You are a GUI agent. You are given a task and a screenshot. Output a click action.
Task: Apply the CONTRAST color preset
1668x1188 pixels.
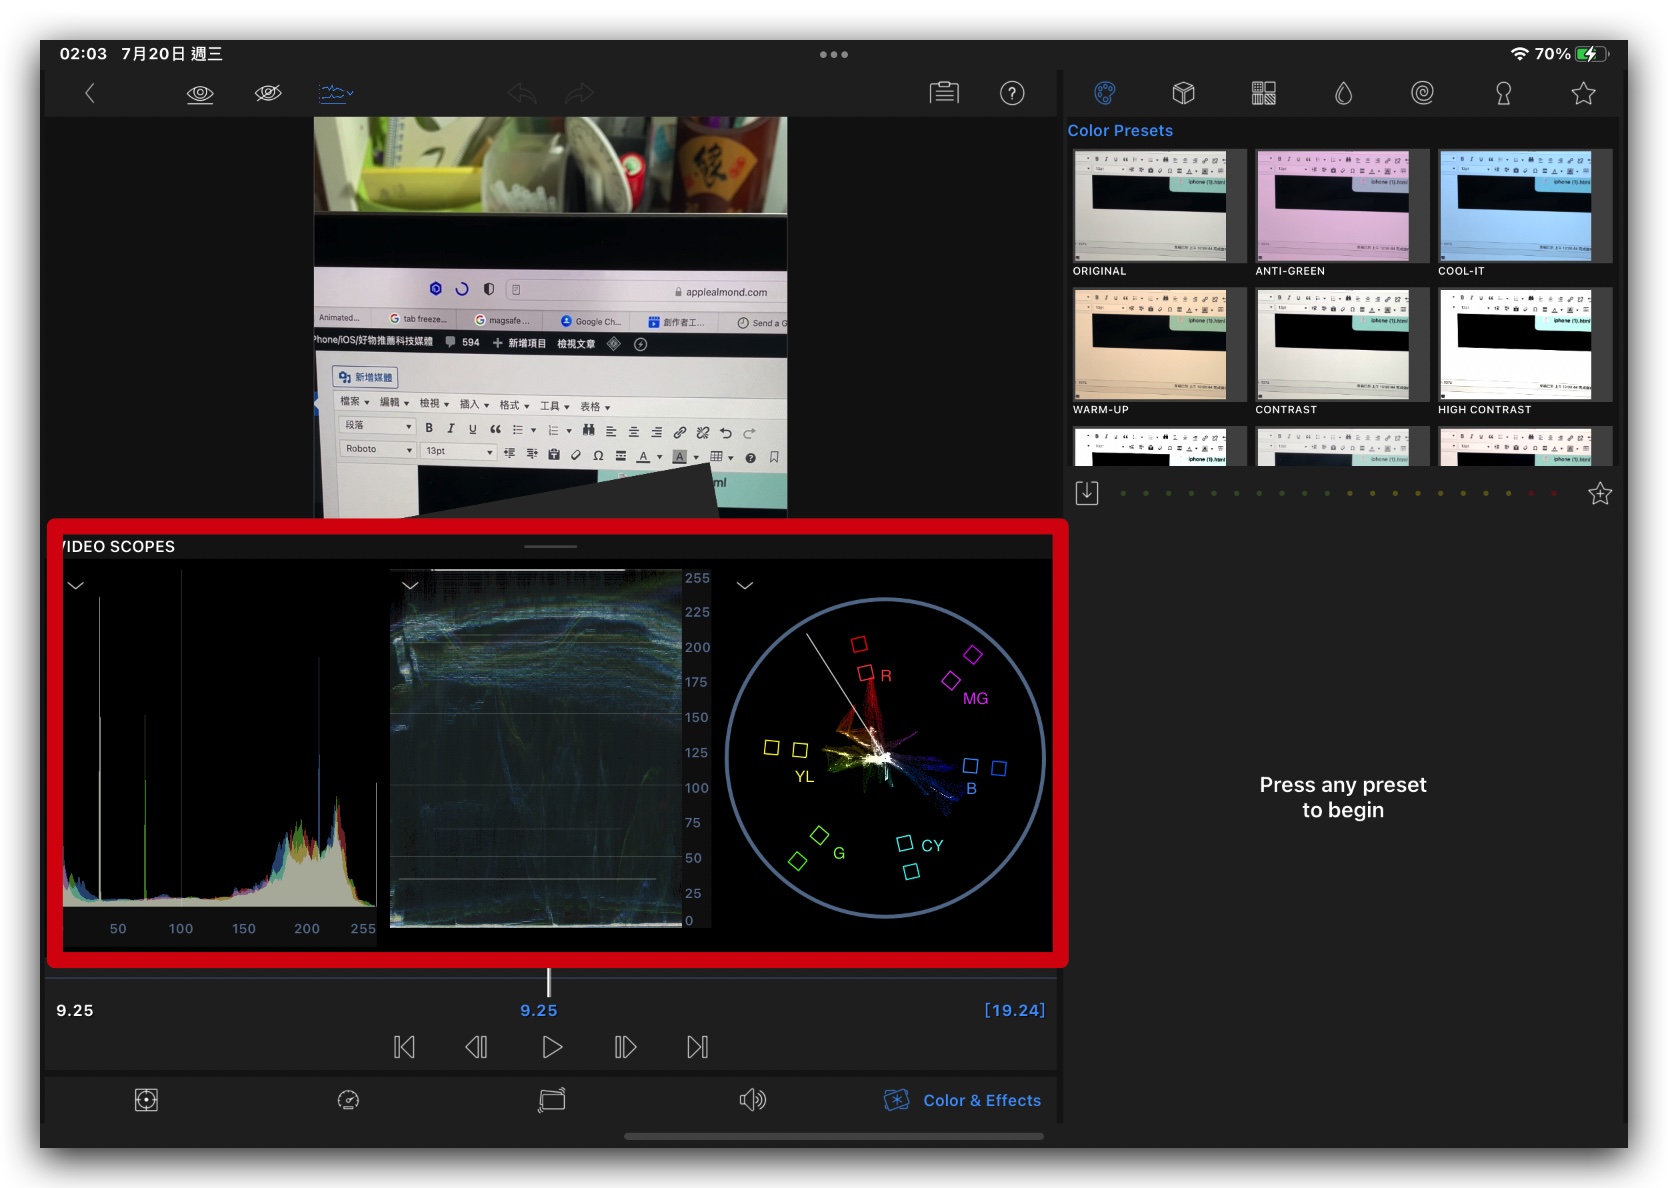pyautogui.click(x=1342, y=345)
